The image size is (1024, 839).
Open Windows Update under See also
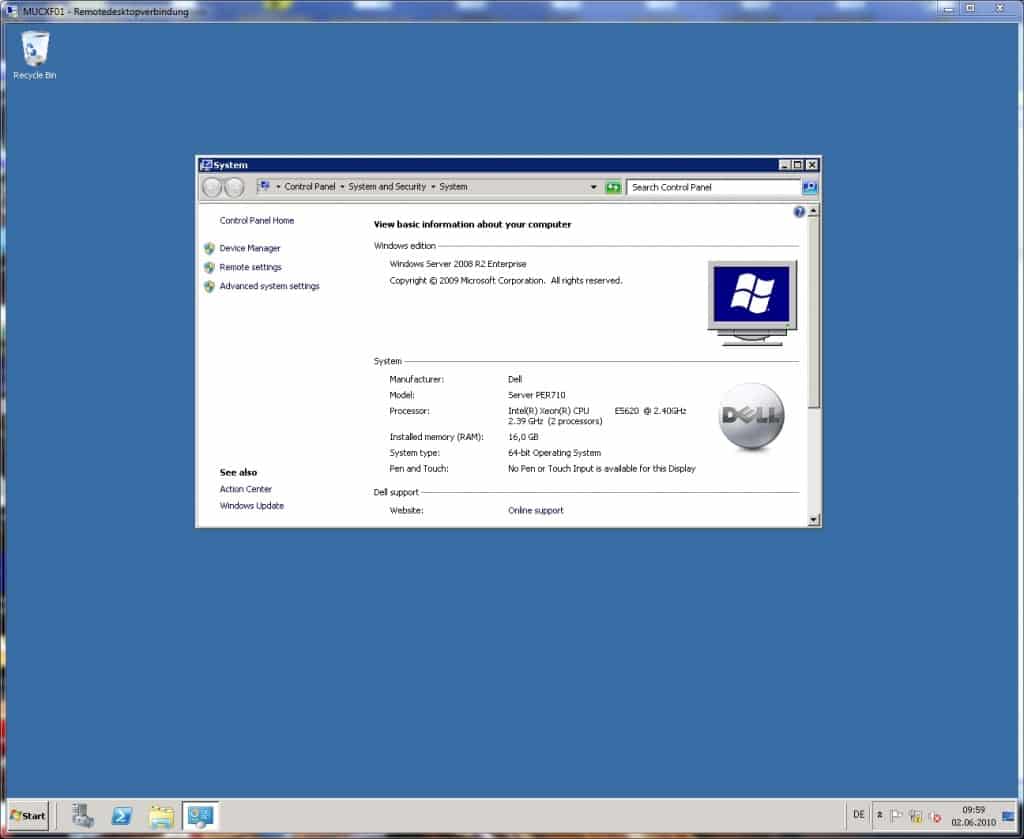point(251,506)
